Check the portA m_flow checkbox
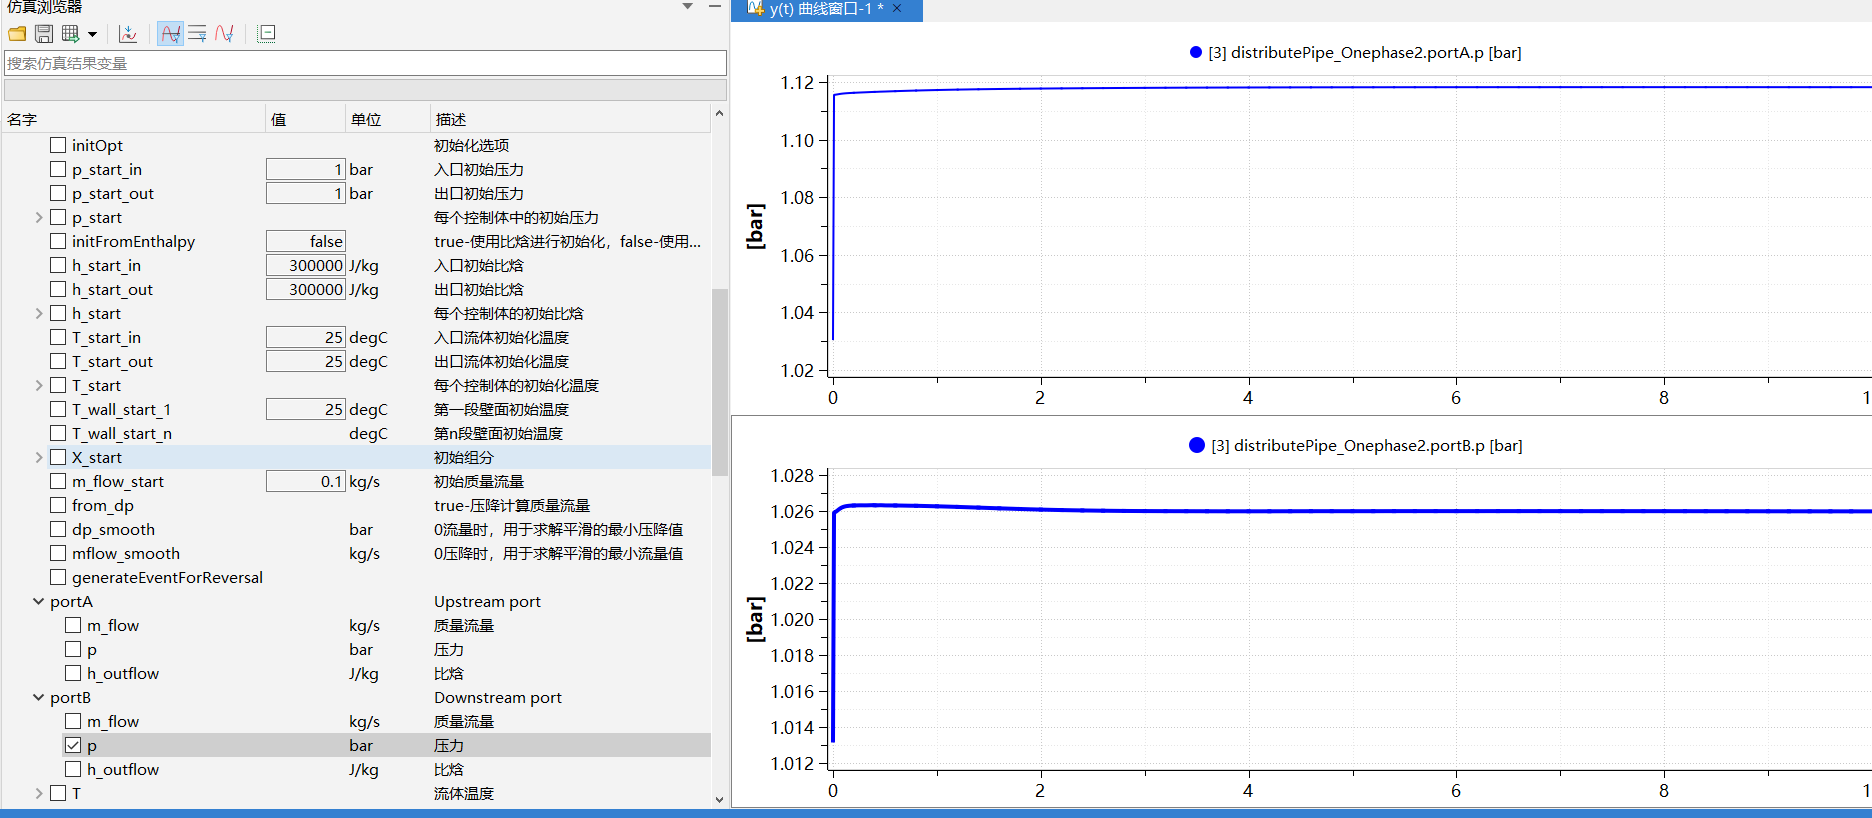1872x818 pixels. [73, 625]
